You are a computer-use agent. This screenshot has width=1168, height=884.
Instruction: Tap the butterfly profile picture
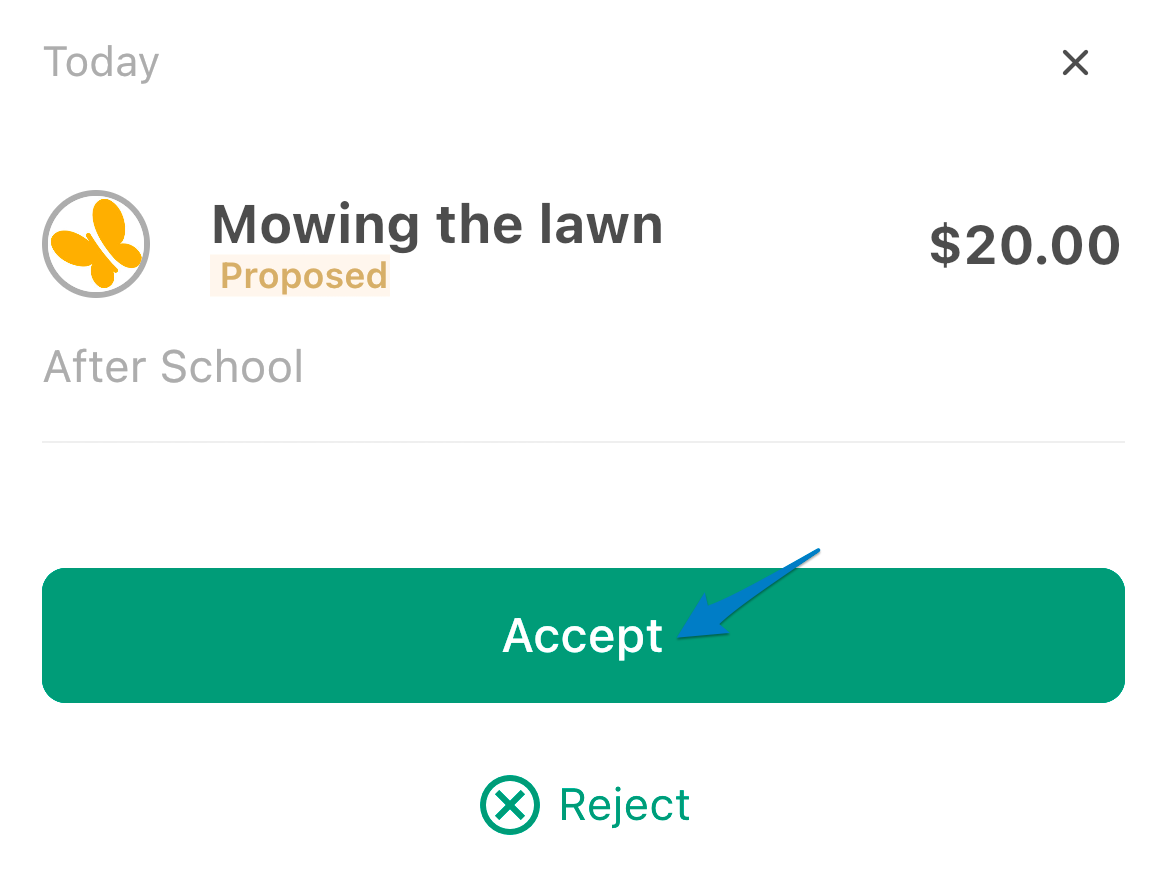(96, 244)
